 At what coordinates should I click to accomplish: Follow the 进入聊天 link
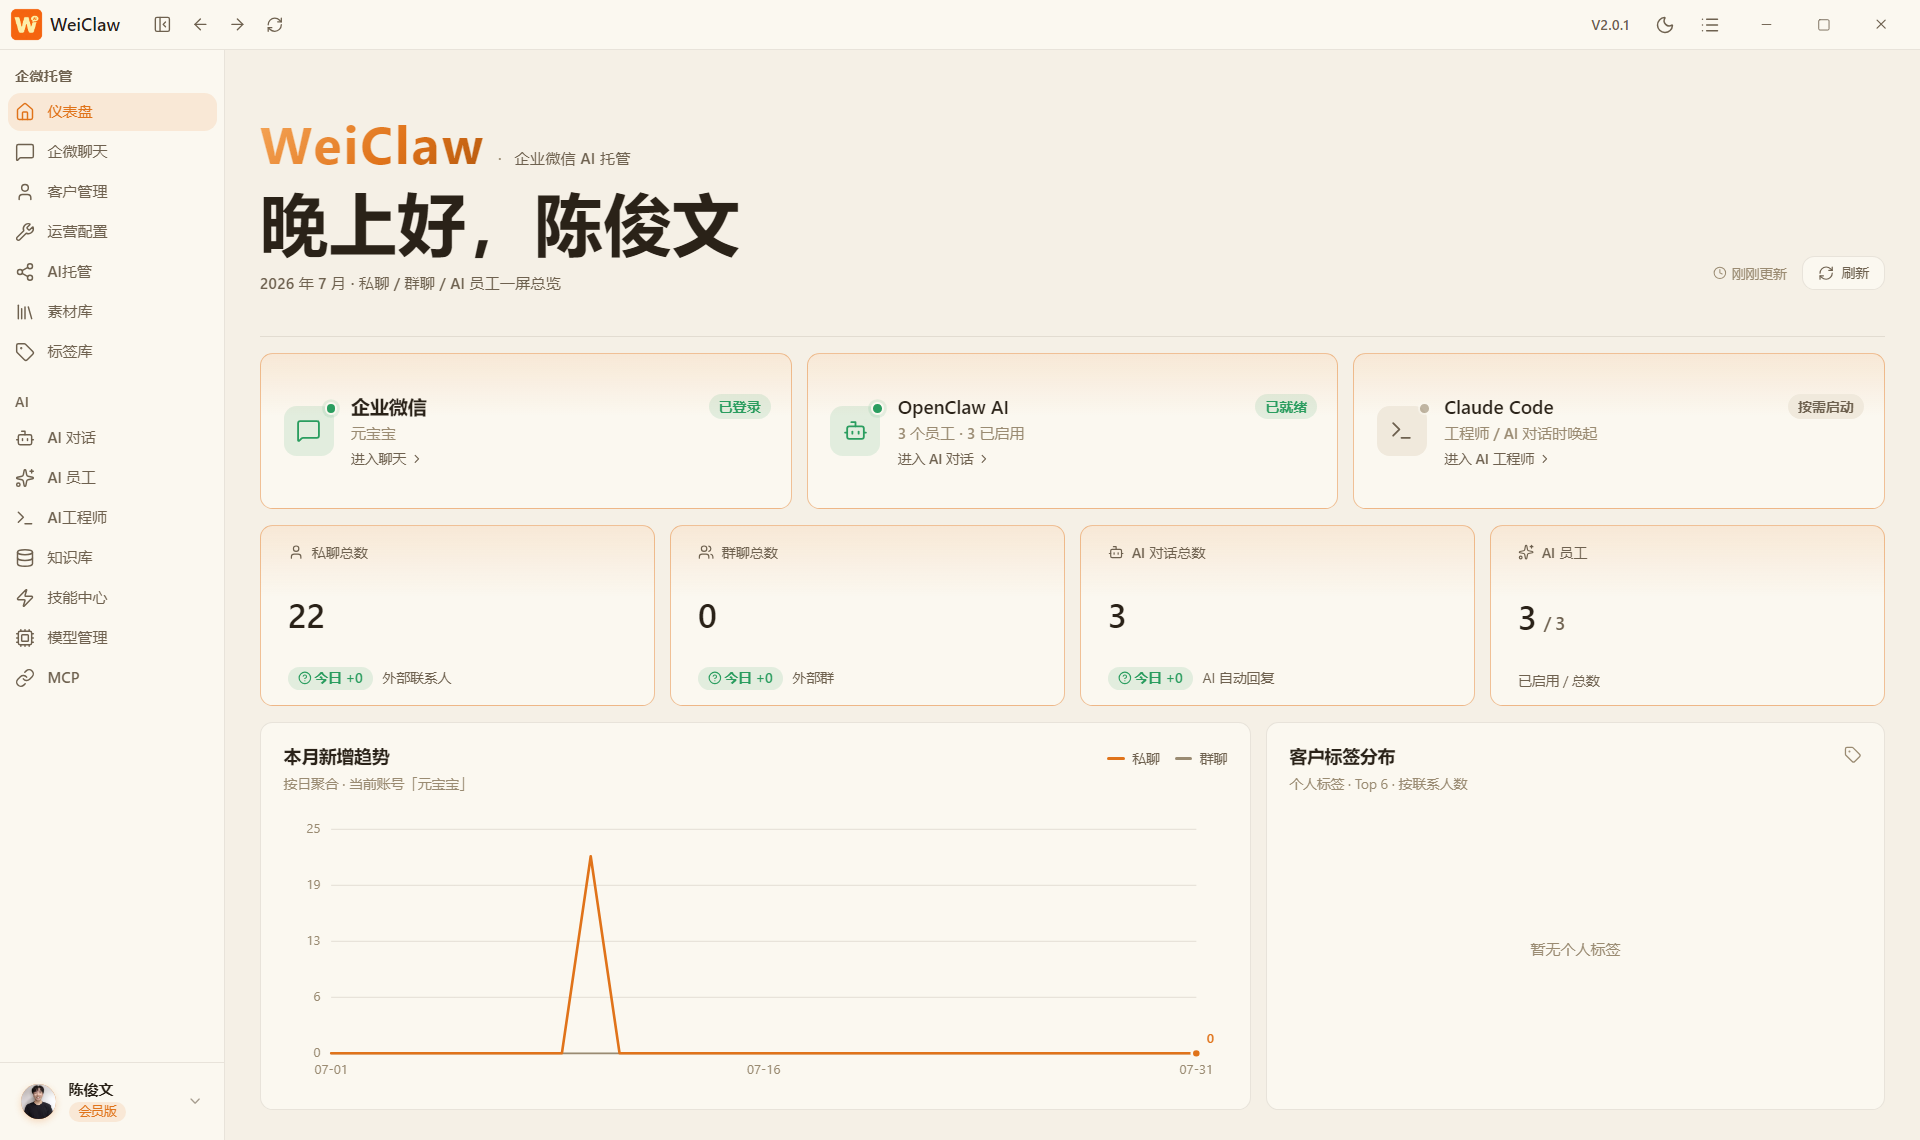385,459
